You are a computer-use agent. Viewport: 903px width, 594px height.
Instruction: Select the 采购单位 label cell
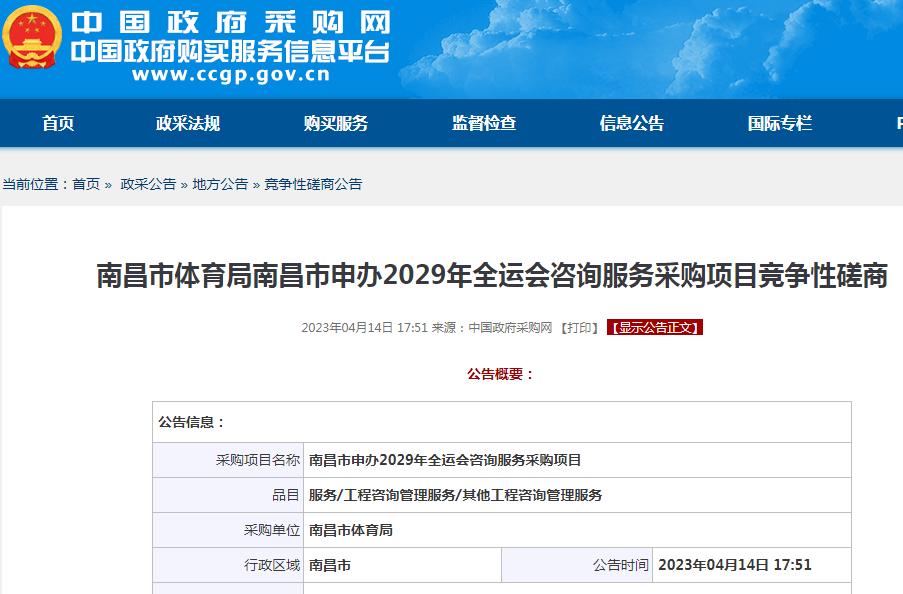[x=228, y=530]
